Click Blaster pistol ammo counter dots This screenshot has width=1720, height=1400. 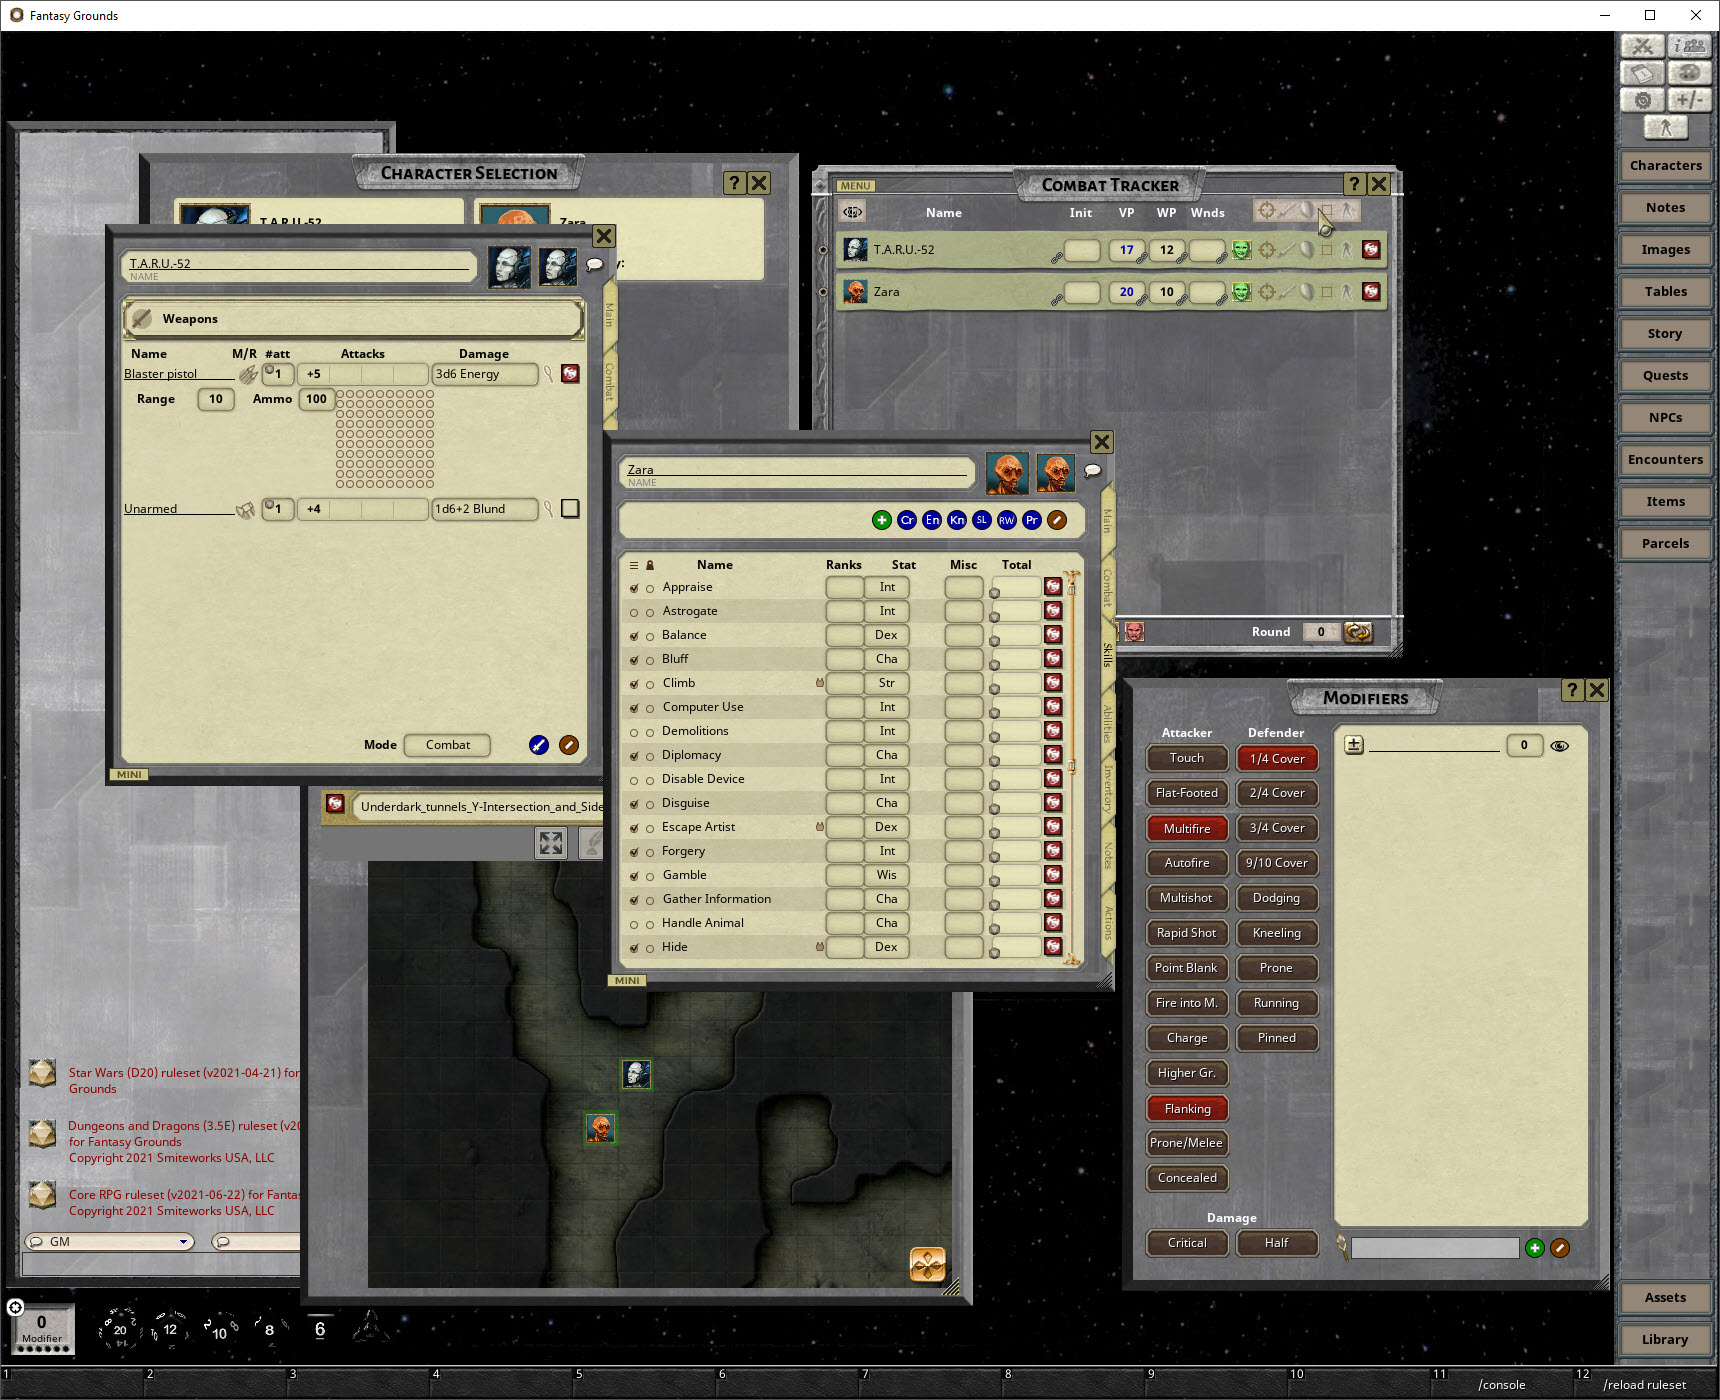[385, 439]
